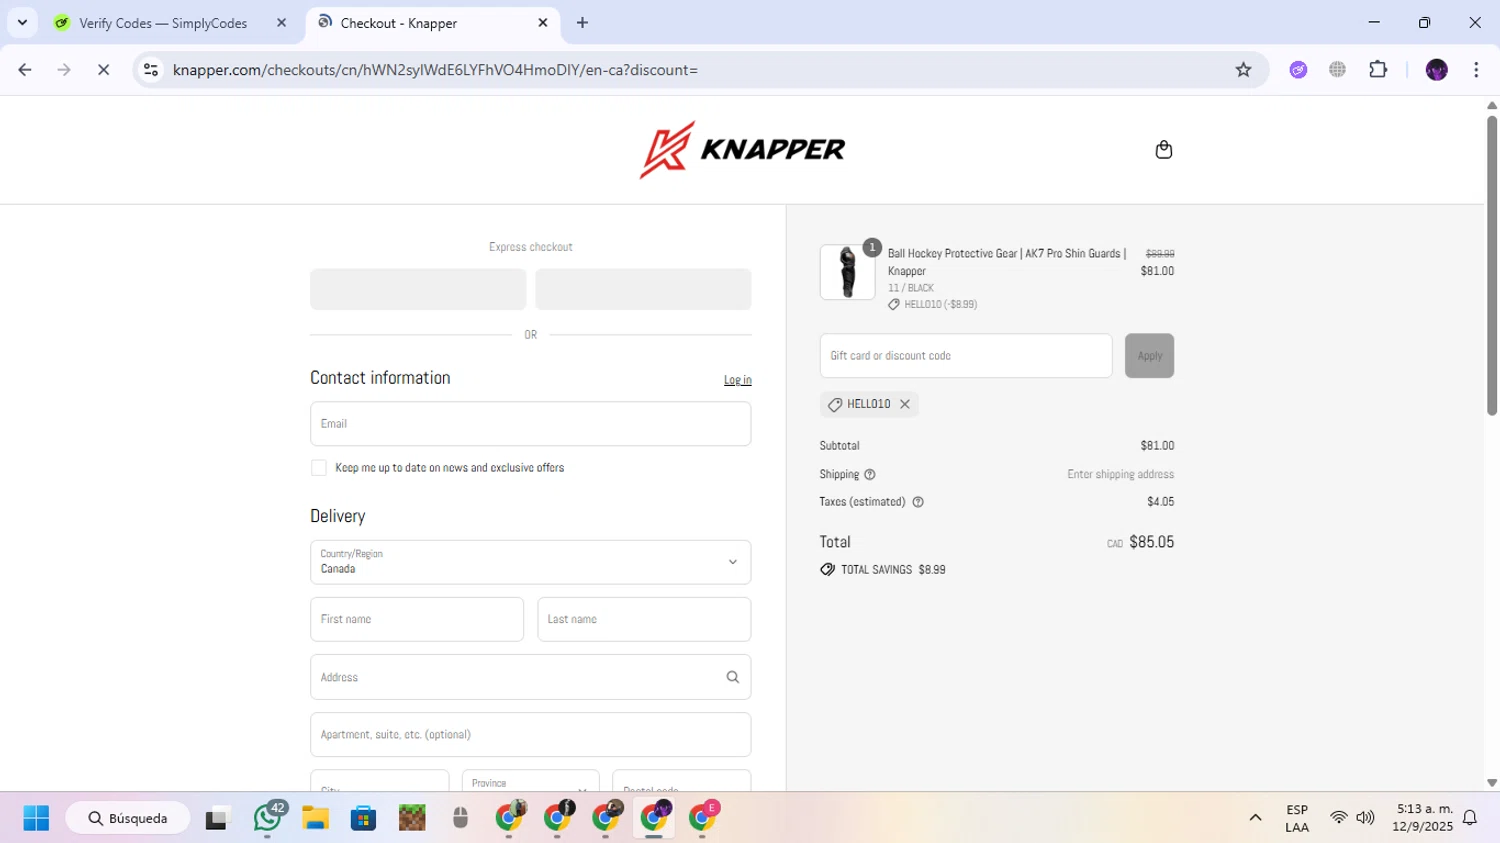
Task: Open Minecraft icon in the taskbar
Action: (412, 818)
